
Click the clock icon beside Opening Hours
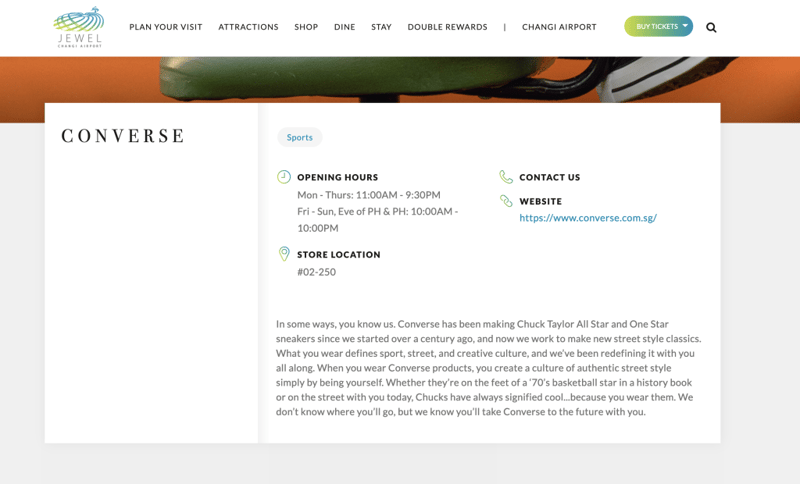[x=284, y=177]
